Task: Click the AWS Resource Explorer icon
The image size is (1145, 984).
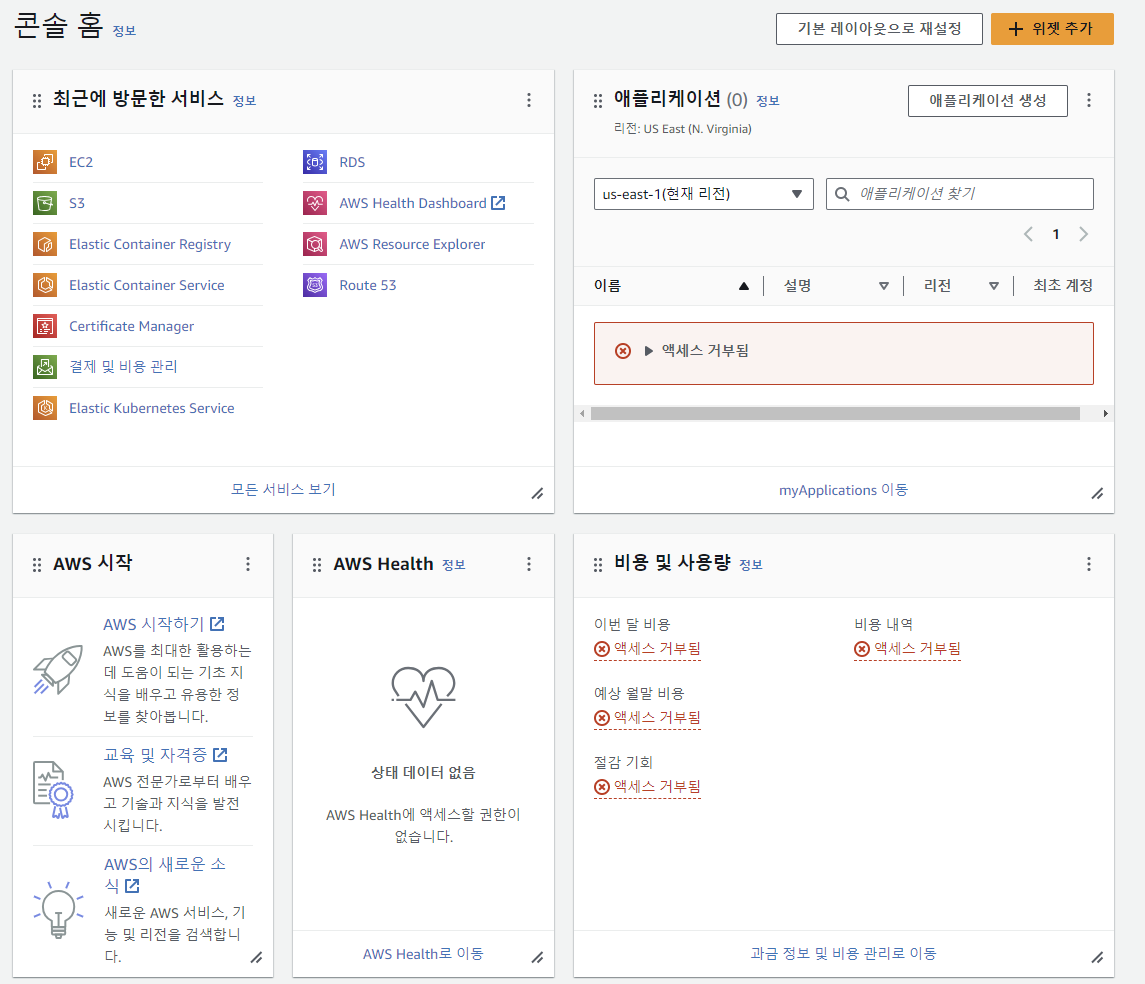Action: tap(315, 244)
